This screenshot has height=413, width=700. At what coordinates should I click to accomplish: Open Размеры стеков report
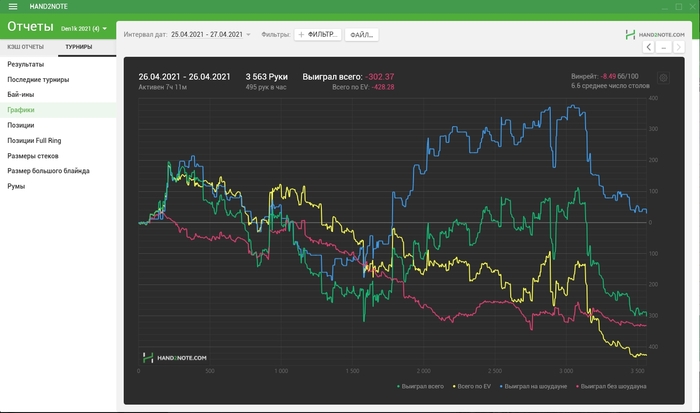point(58,156)
